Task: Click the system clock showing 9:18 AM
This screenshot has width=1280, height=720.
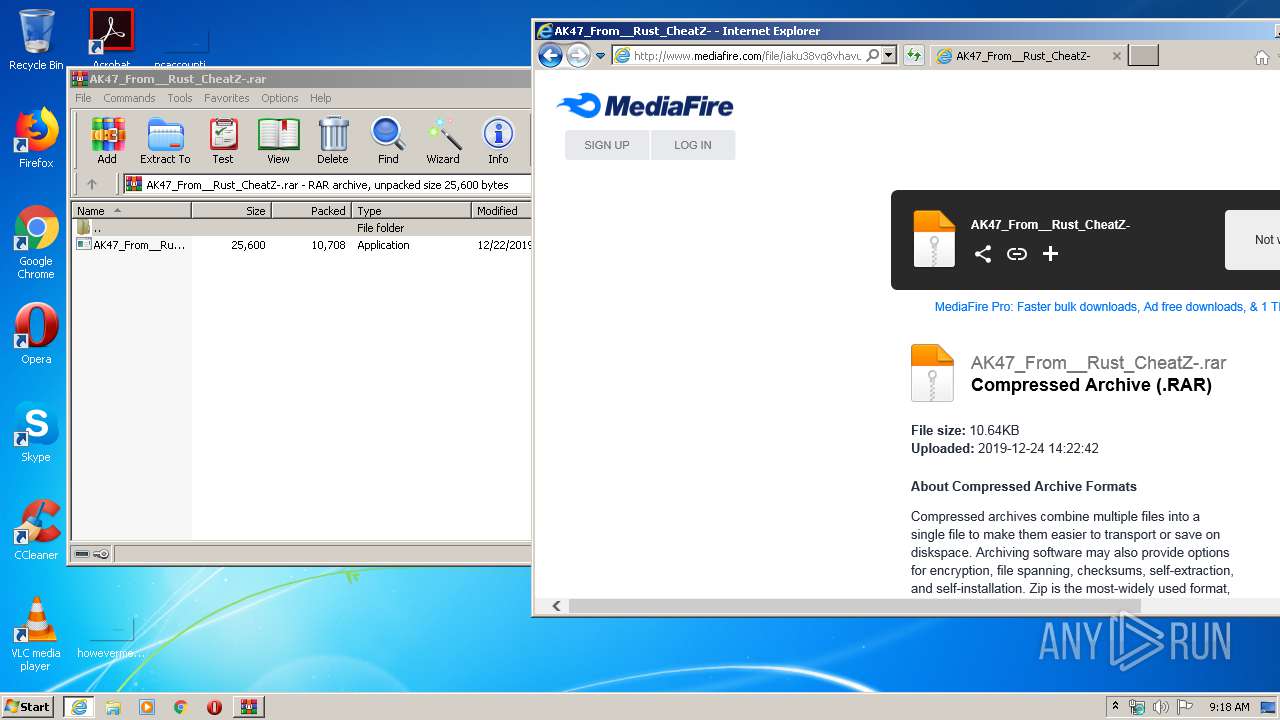Action: click(x=1229, y=707)
